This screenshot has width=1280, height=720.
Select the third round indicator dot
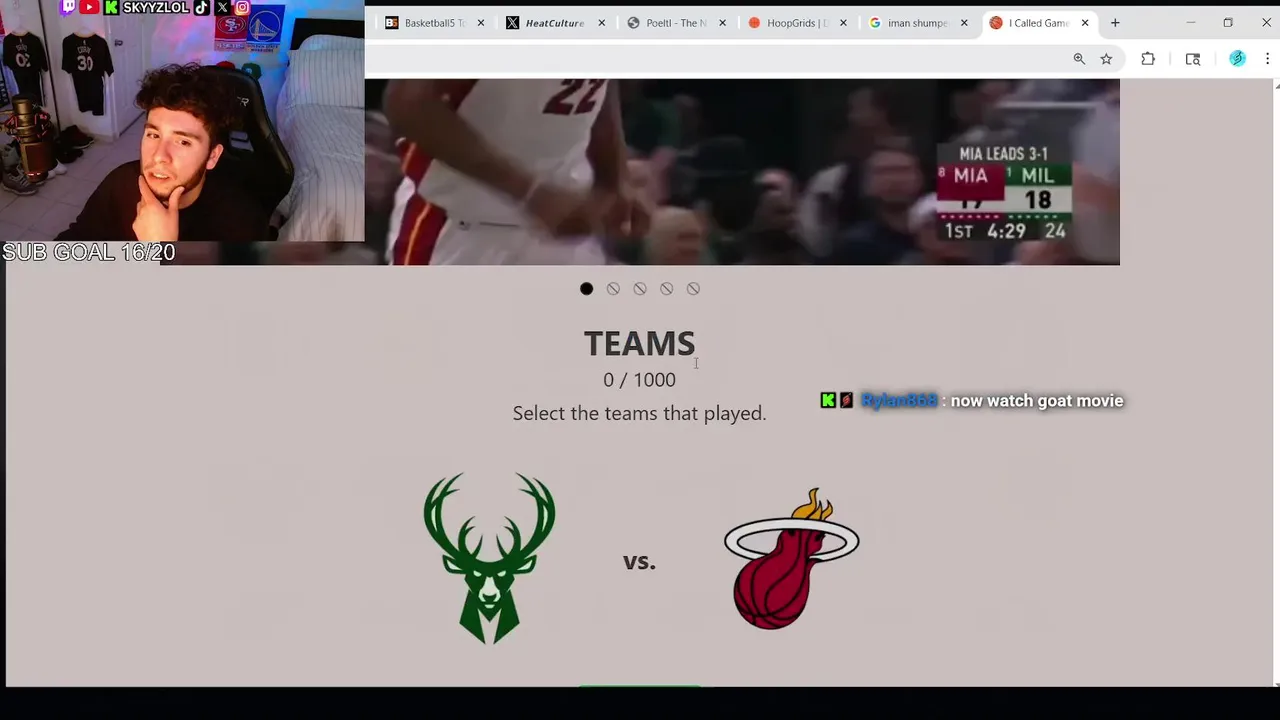pyautogui.click(x=640, y=289)
